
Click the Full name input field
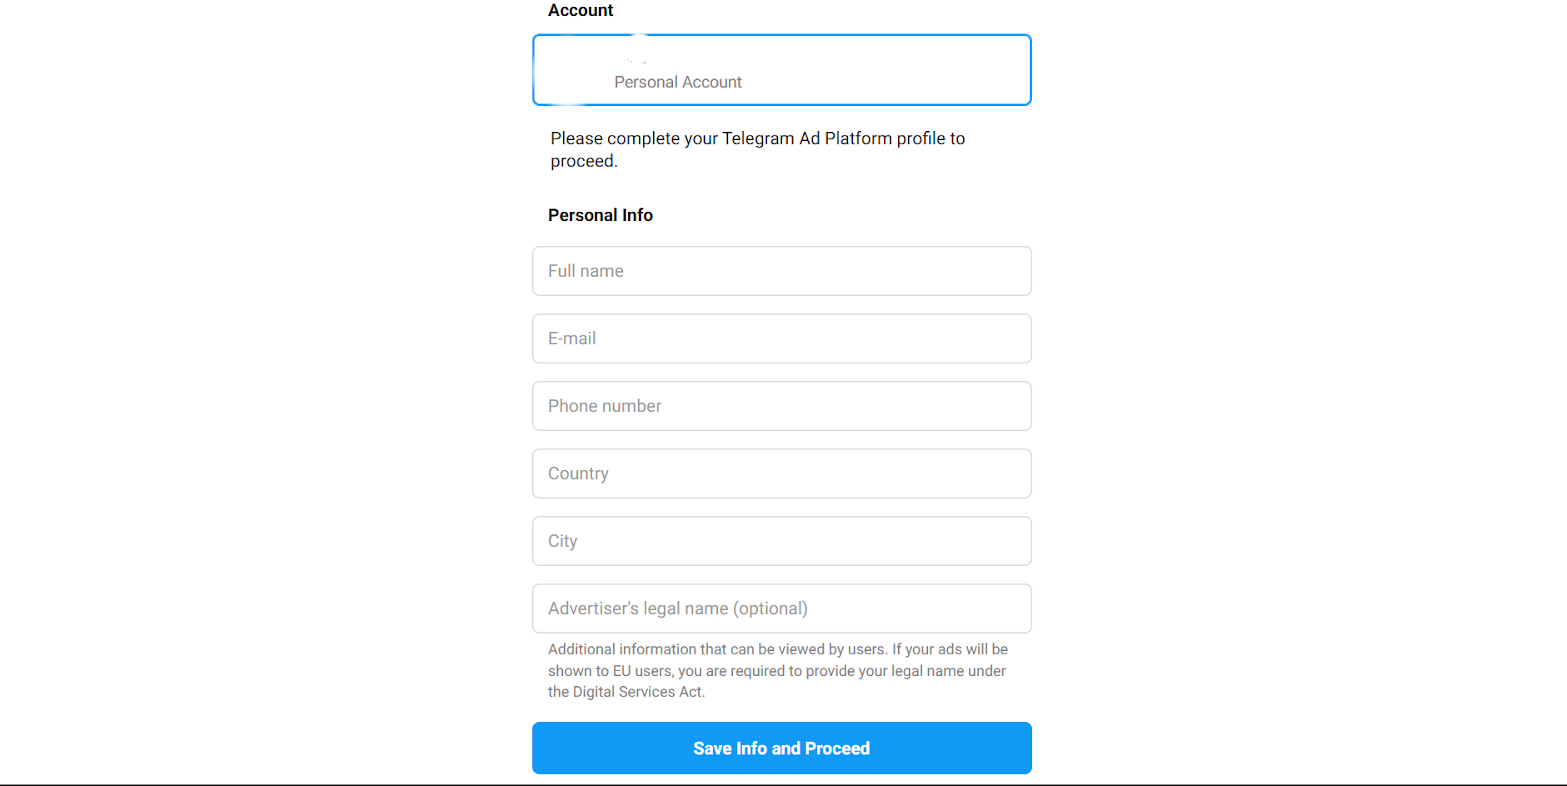[x=781, y=271]
